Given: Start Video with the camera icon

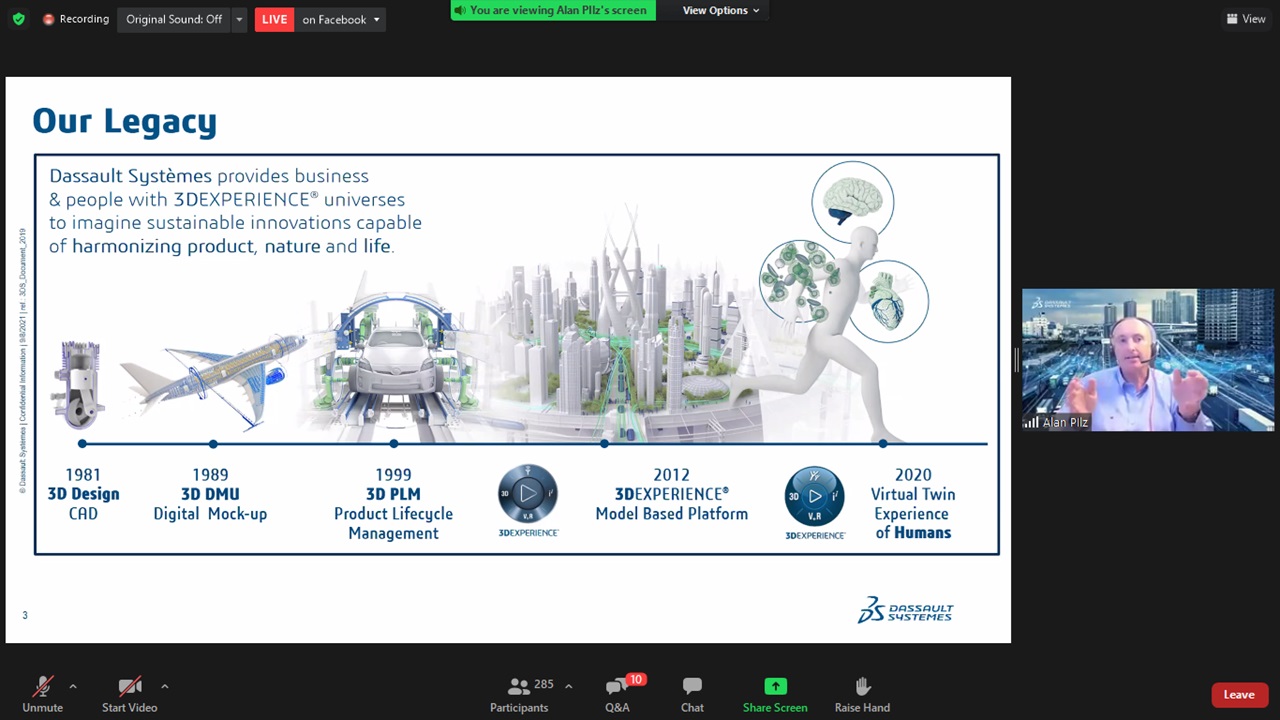Looking at the screenshot, I should (129, 693).
